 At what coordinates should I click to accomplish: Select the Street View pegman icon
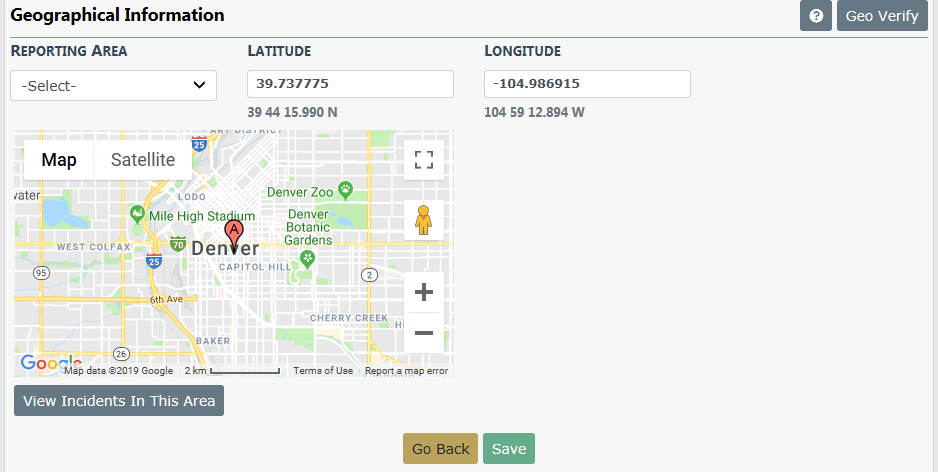[423, 220]
